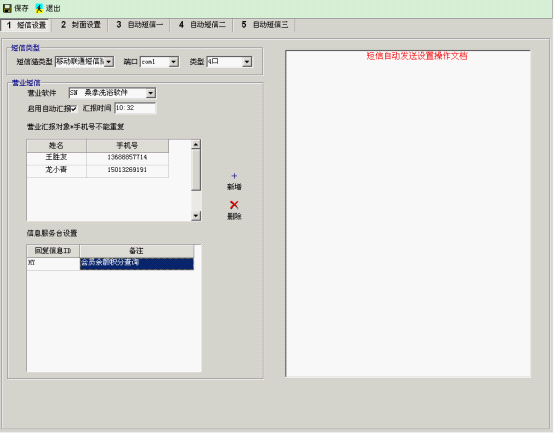Image resolution: width=554 pixels, height=433 pixels.
Task: Select the 王胜友 row in contact table
Action: click(98, 157)
